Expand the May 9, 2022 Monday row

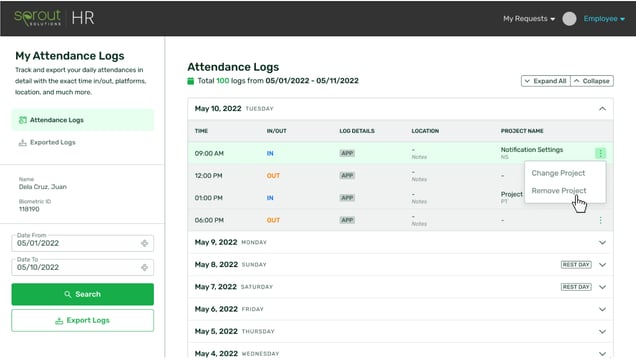(x=400, y=243)
